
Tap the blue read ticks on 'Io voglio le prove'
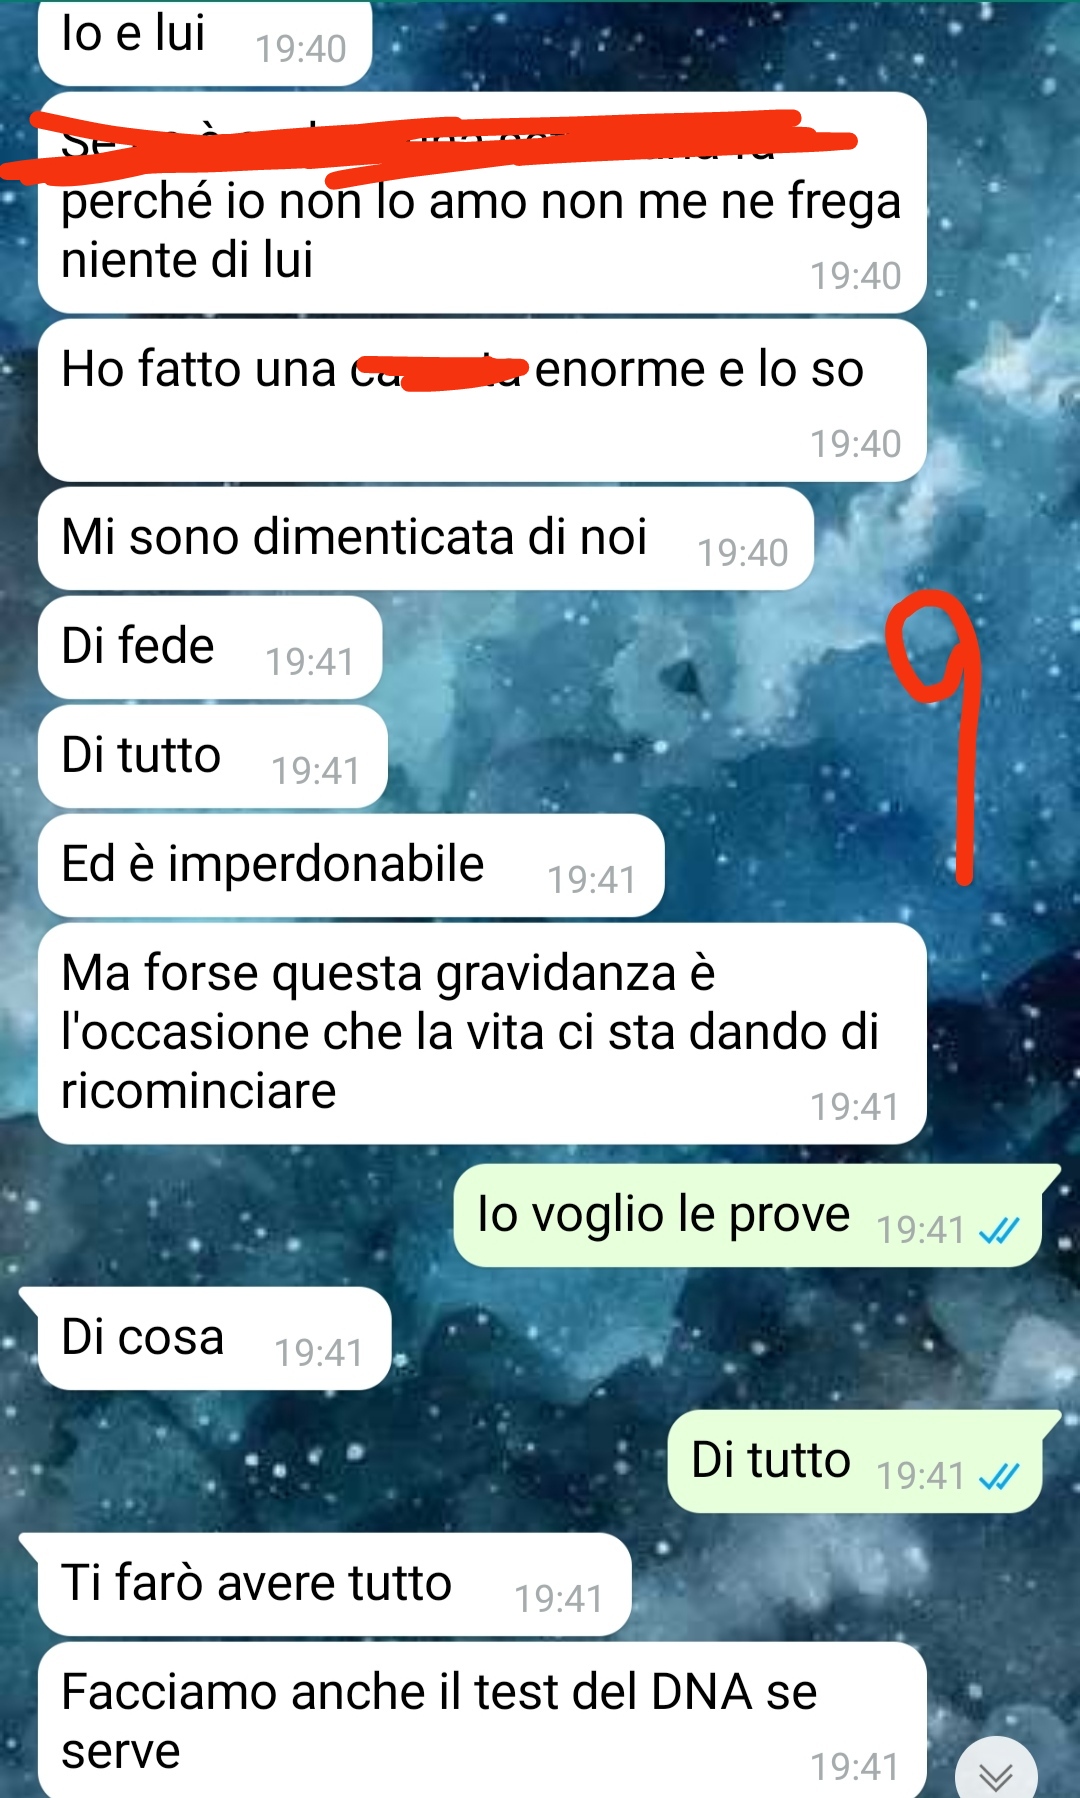tap(999, 1230)
